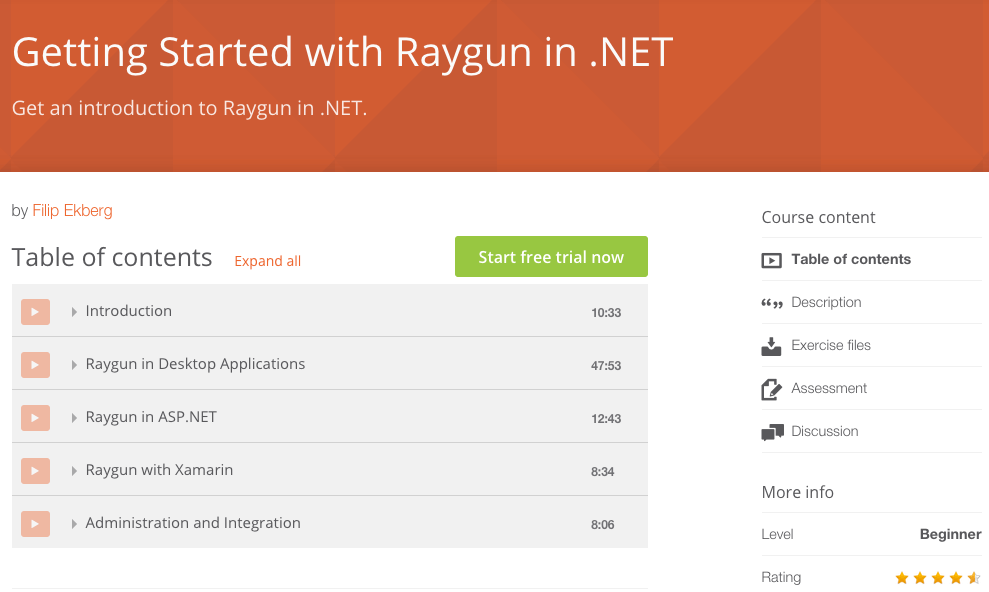Click the 8:34 duration text
This screenshot has width=989, height=592.
[x=602, y=472]
